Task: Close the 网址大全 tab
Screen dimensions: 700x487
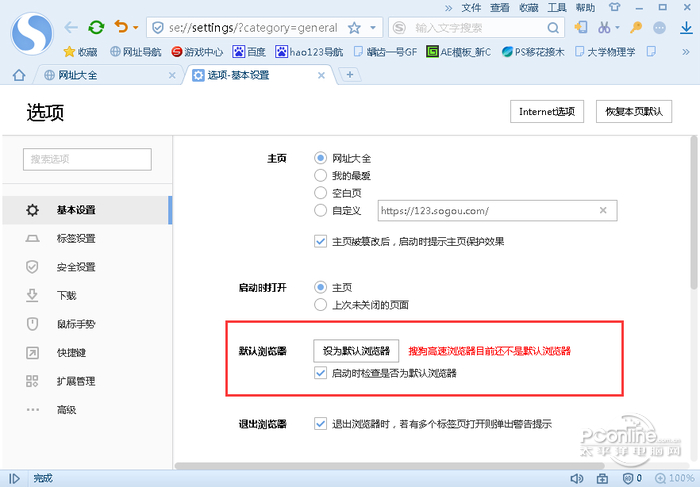Action: click(172, 75)
